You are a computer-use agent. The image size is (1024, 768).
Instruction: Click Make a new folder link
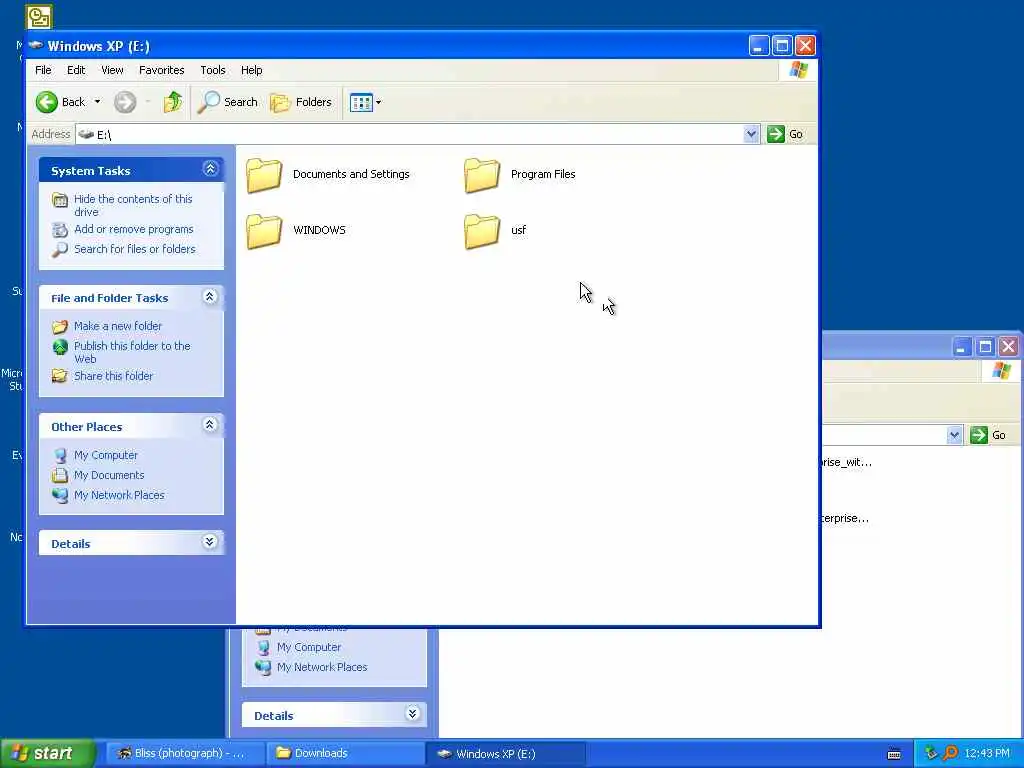pos(118,326)
